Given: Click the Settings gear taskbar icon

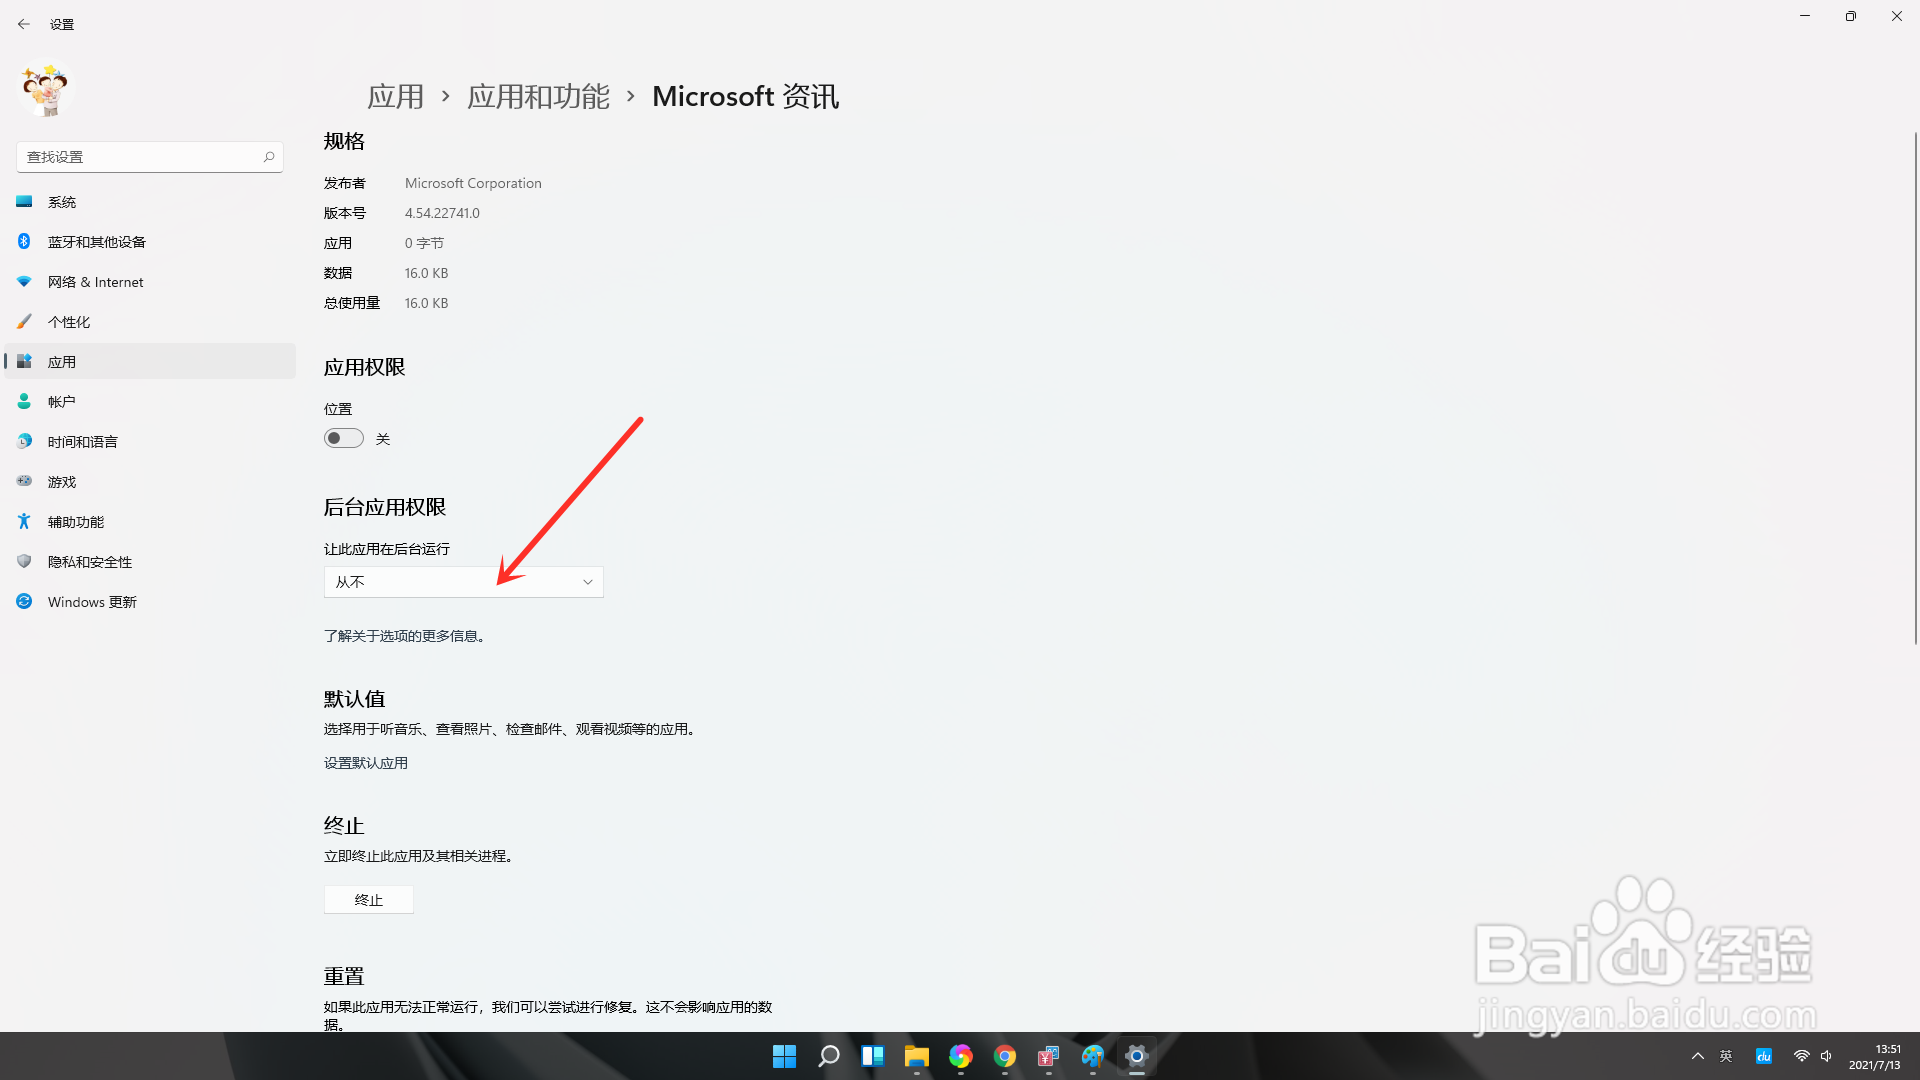Looking at the screenshot, I should (1137, 1056).
